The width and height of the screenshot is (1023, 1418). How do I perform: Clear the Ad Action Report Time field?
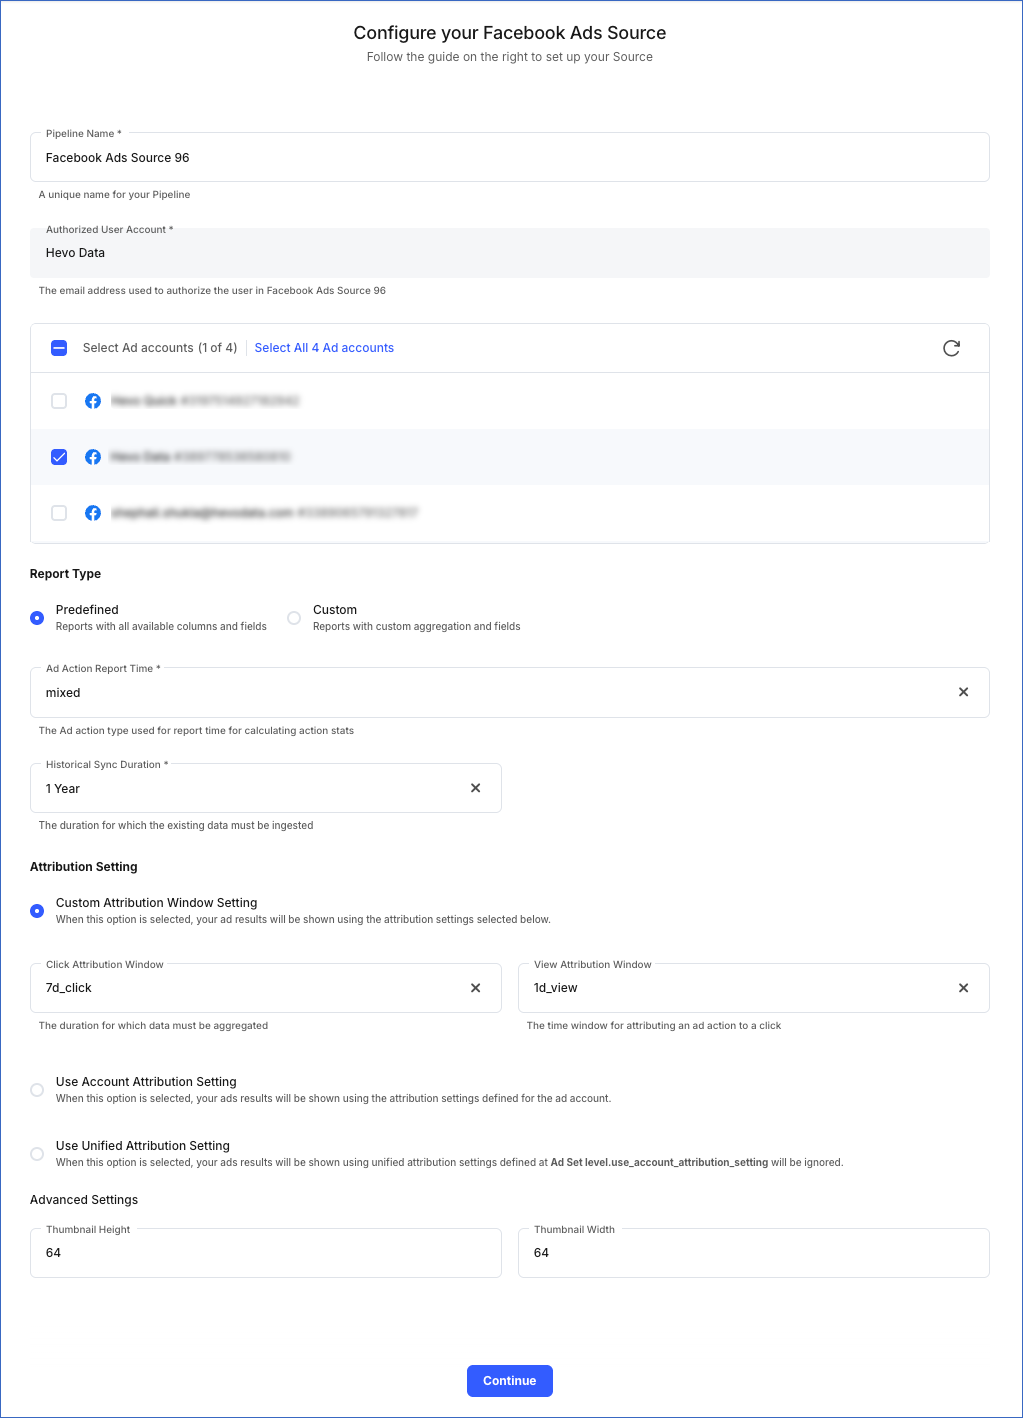click(963, 692)
